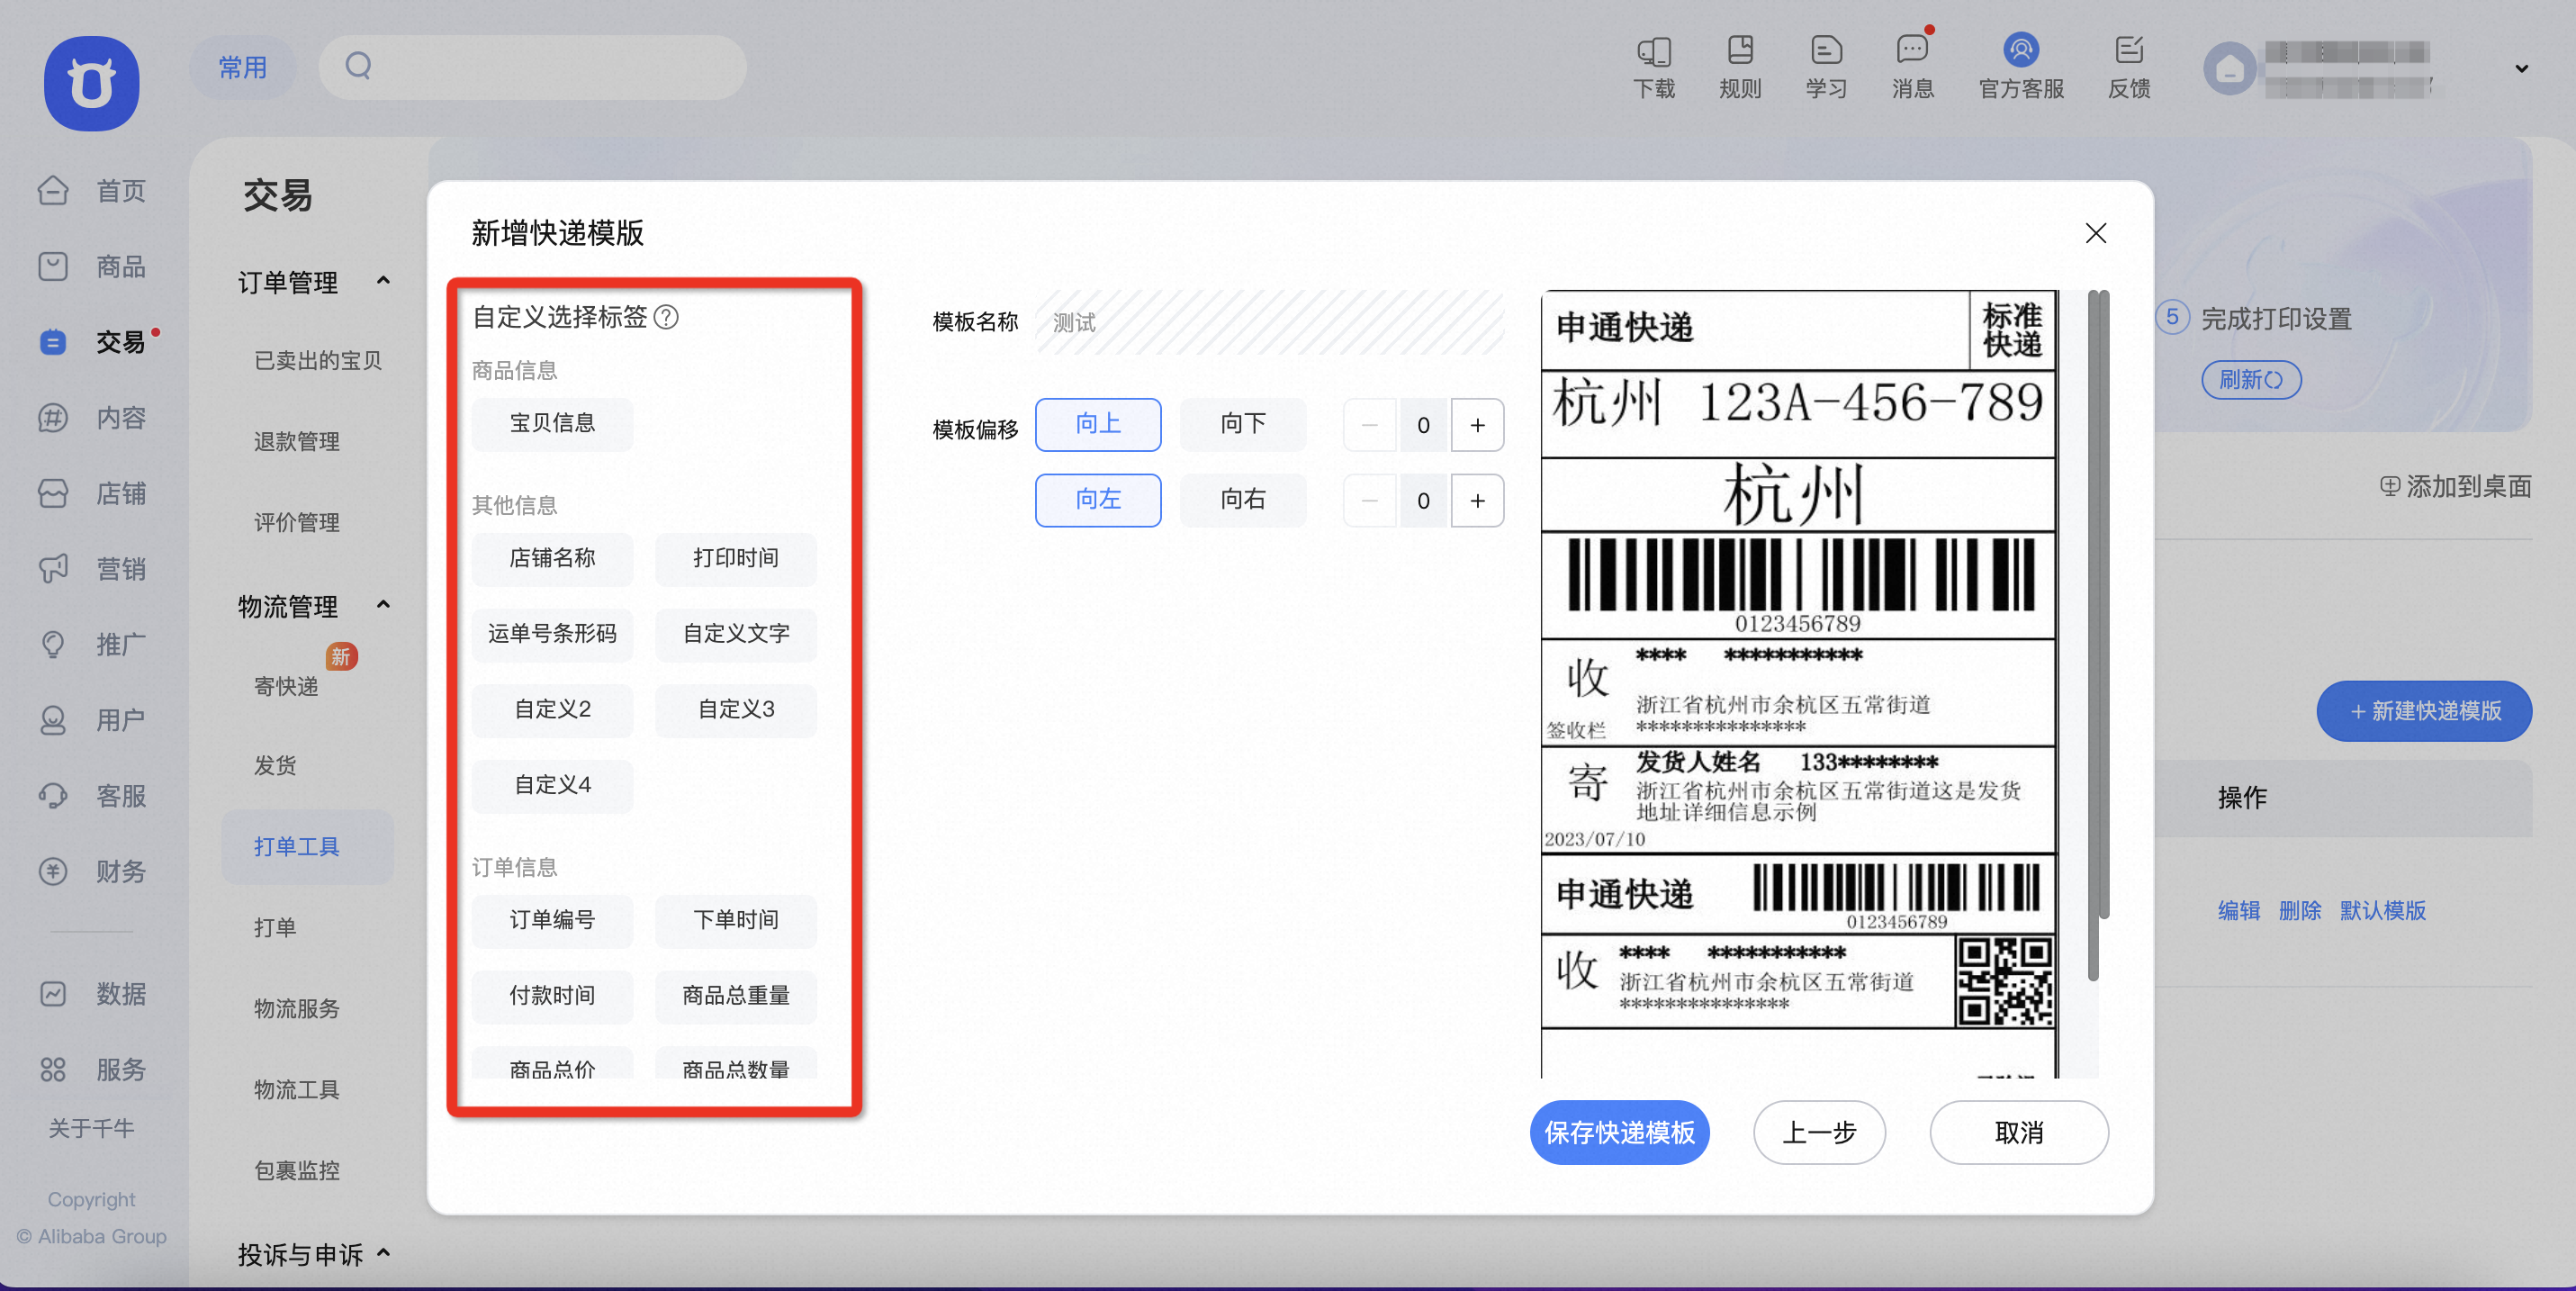Select 向上 offset direction
The height and width of the screenshot is (1291, 2576).
click(x=1098, y=424)
